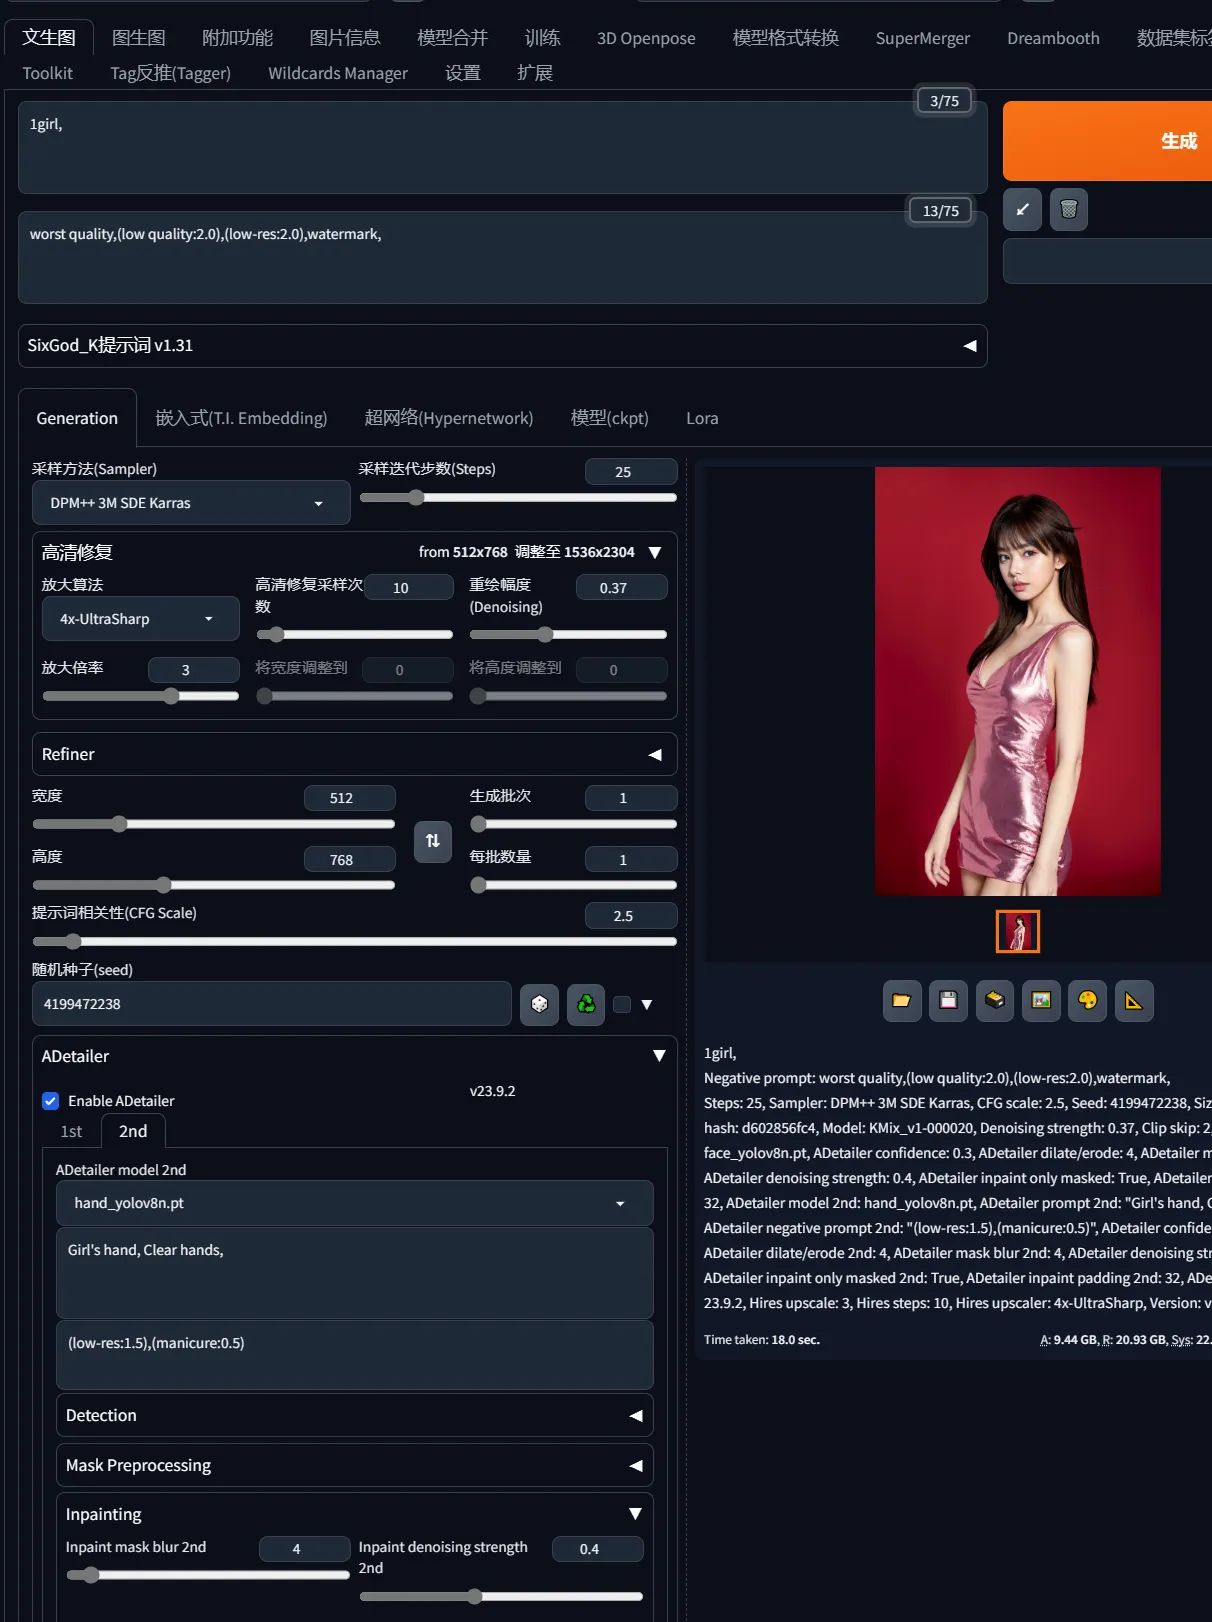Click the positive prompt box containing 1girl
This screenshot has width=1212, height=1622.
[x=502, y=147]
